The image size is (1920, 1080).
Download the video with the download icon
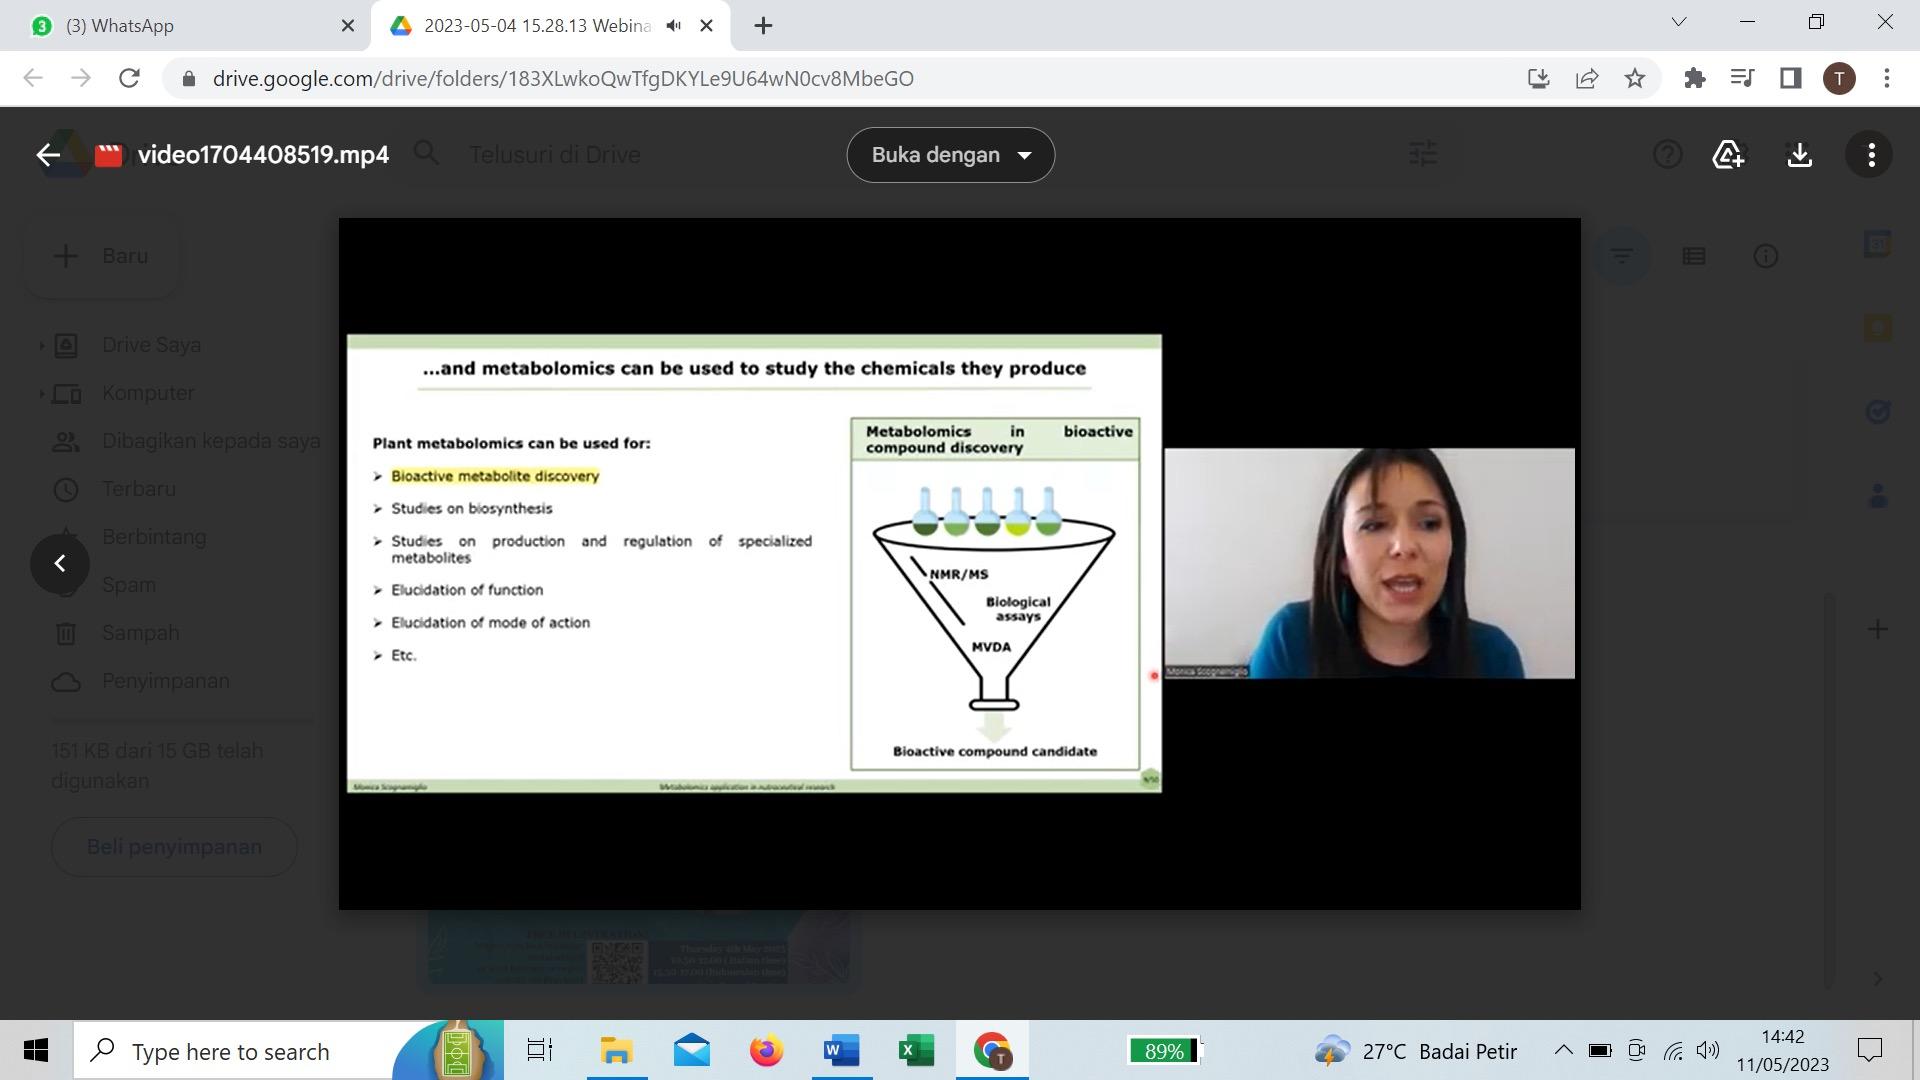point(1799,155)
